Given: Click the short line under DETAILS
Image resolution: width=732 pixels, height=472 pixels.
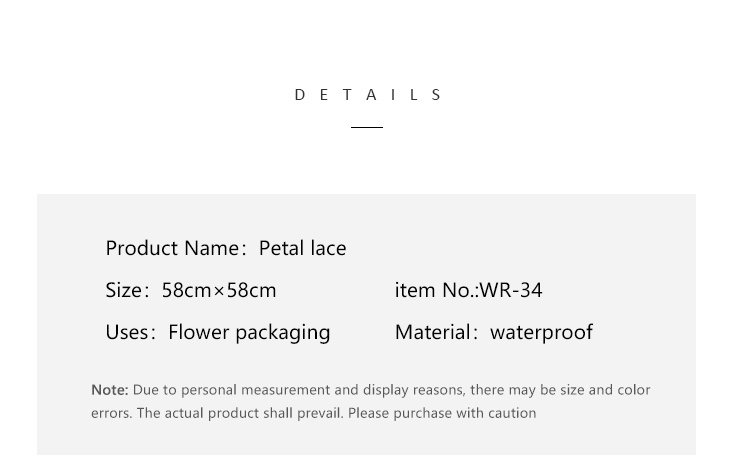Looking at the screenshot, I should [x=367, y=127].
